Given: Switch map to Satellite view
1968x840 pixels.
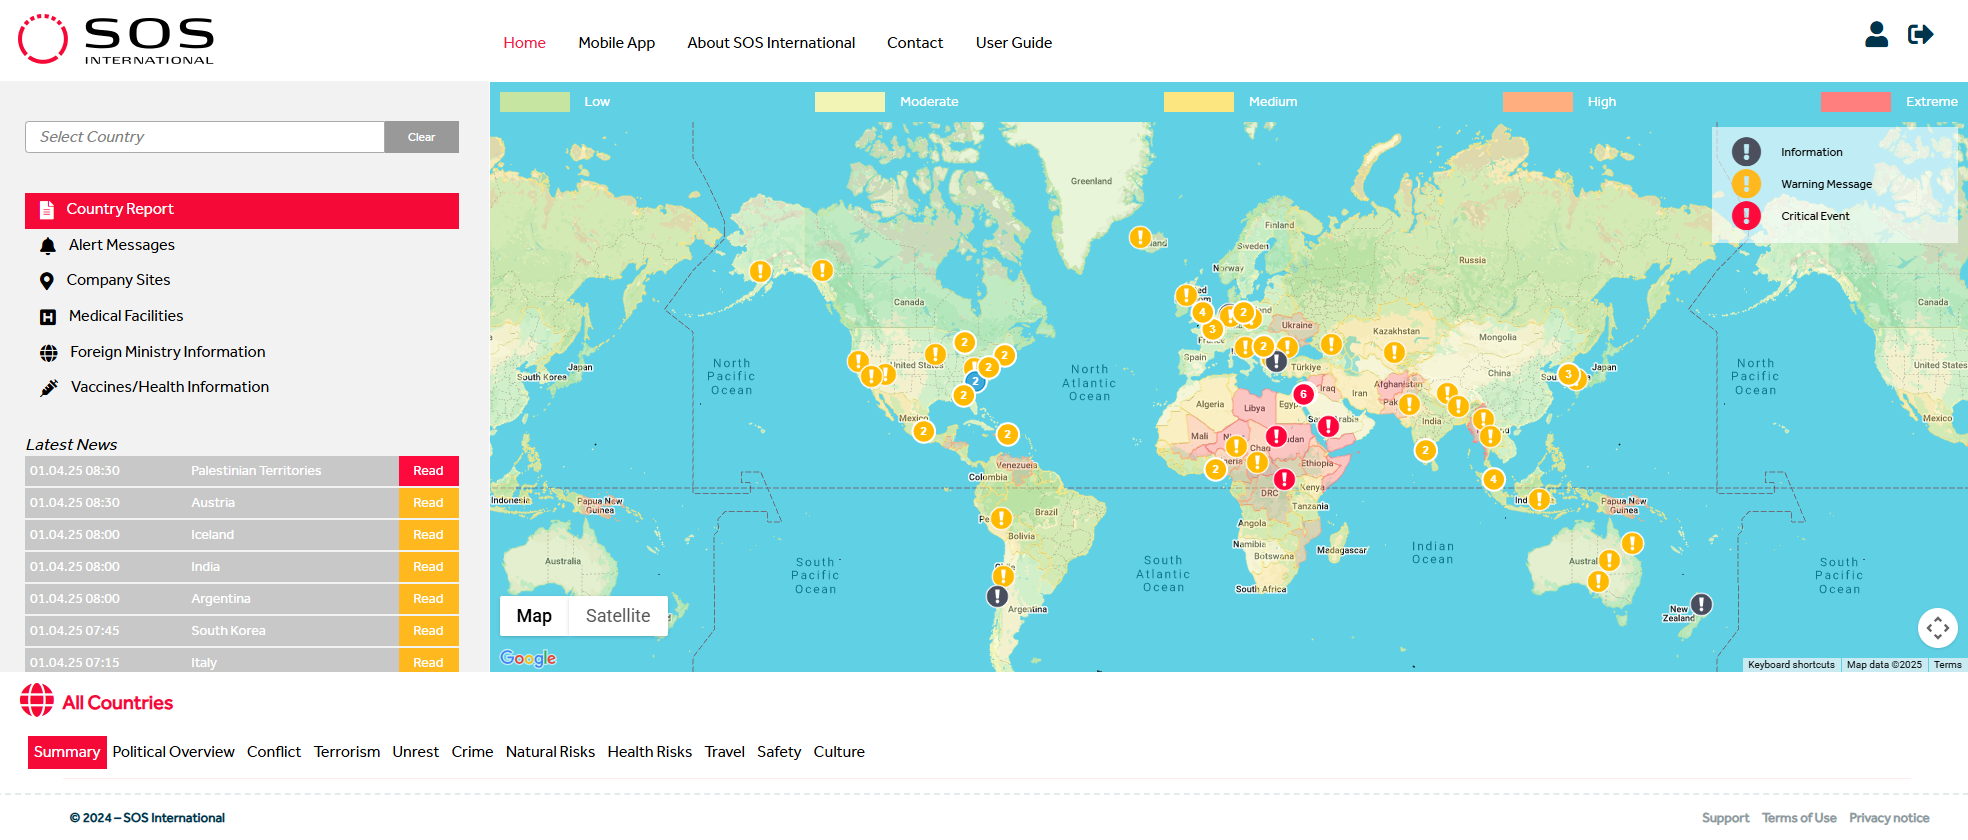Looking at the screenshot, I should (618, 616).
